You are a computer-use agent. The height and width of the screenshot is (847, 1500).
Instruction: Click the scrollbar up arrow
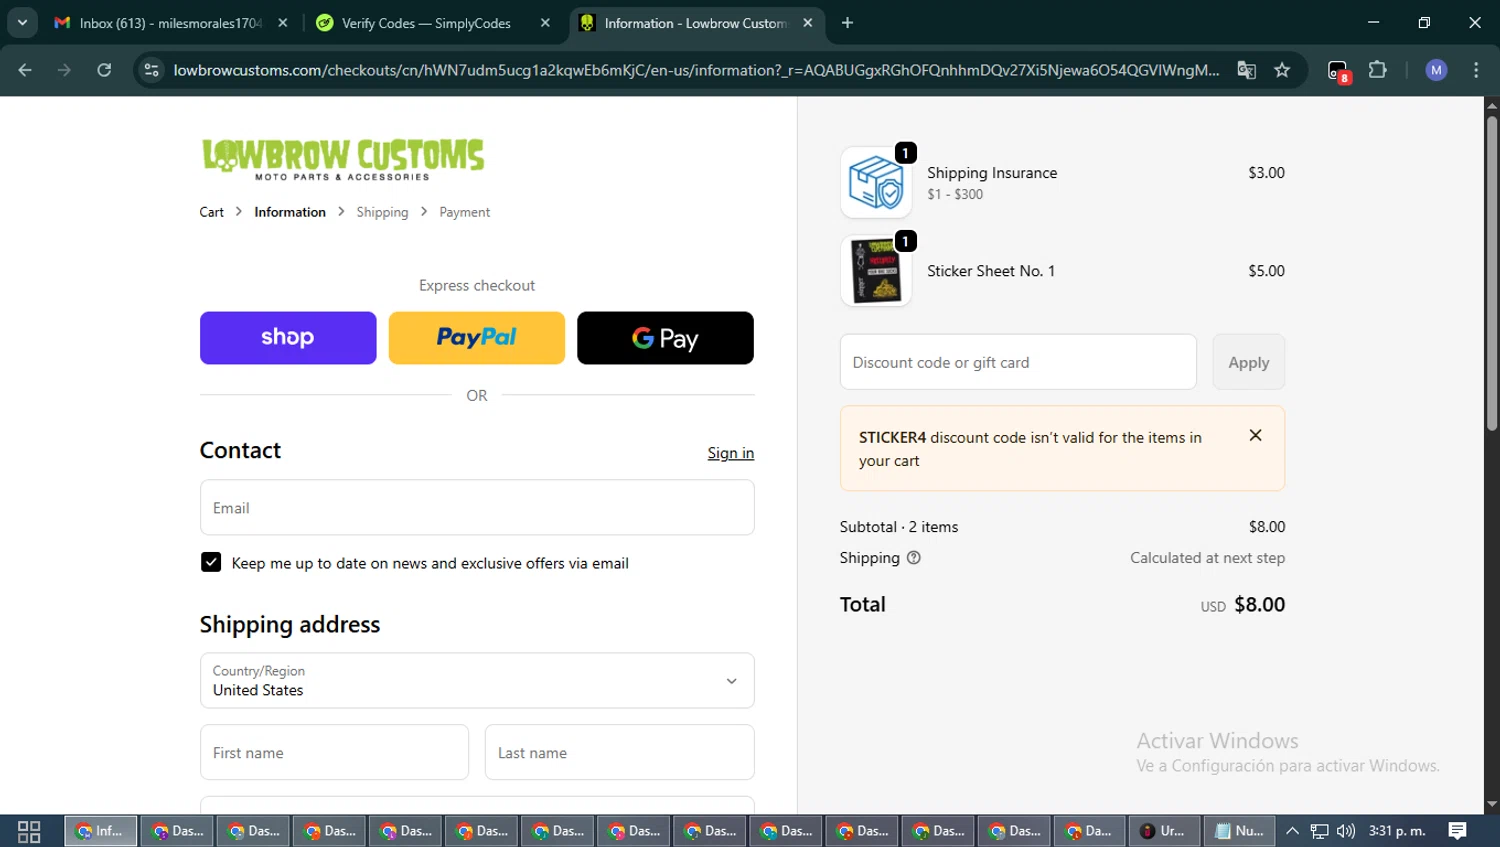coord(1491,104)
